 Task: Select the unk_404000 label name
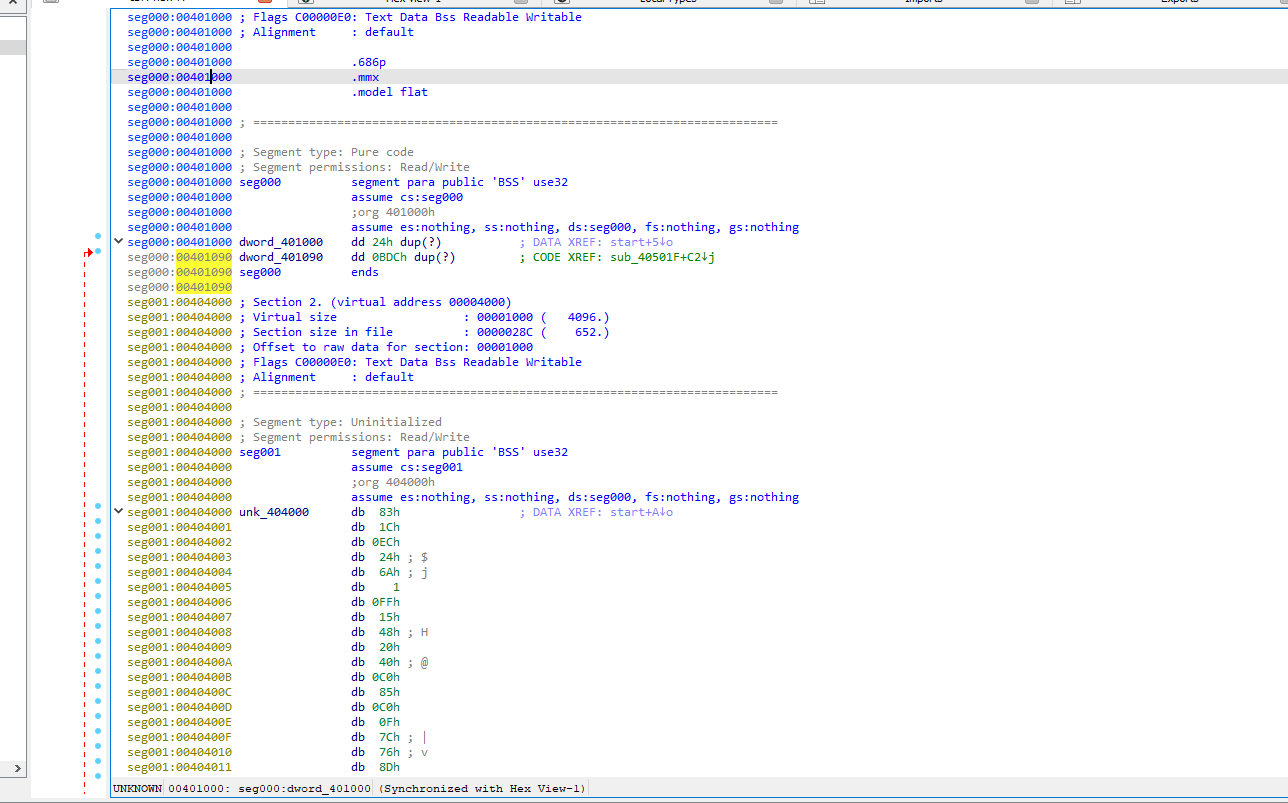(274, 512)
